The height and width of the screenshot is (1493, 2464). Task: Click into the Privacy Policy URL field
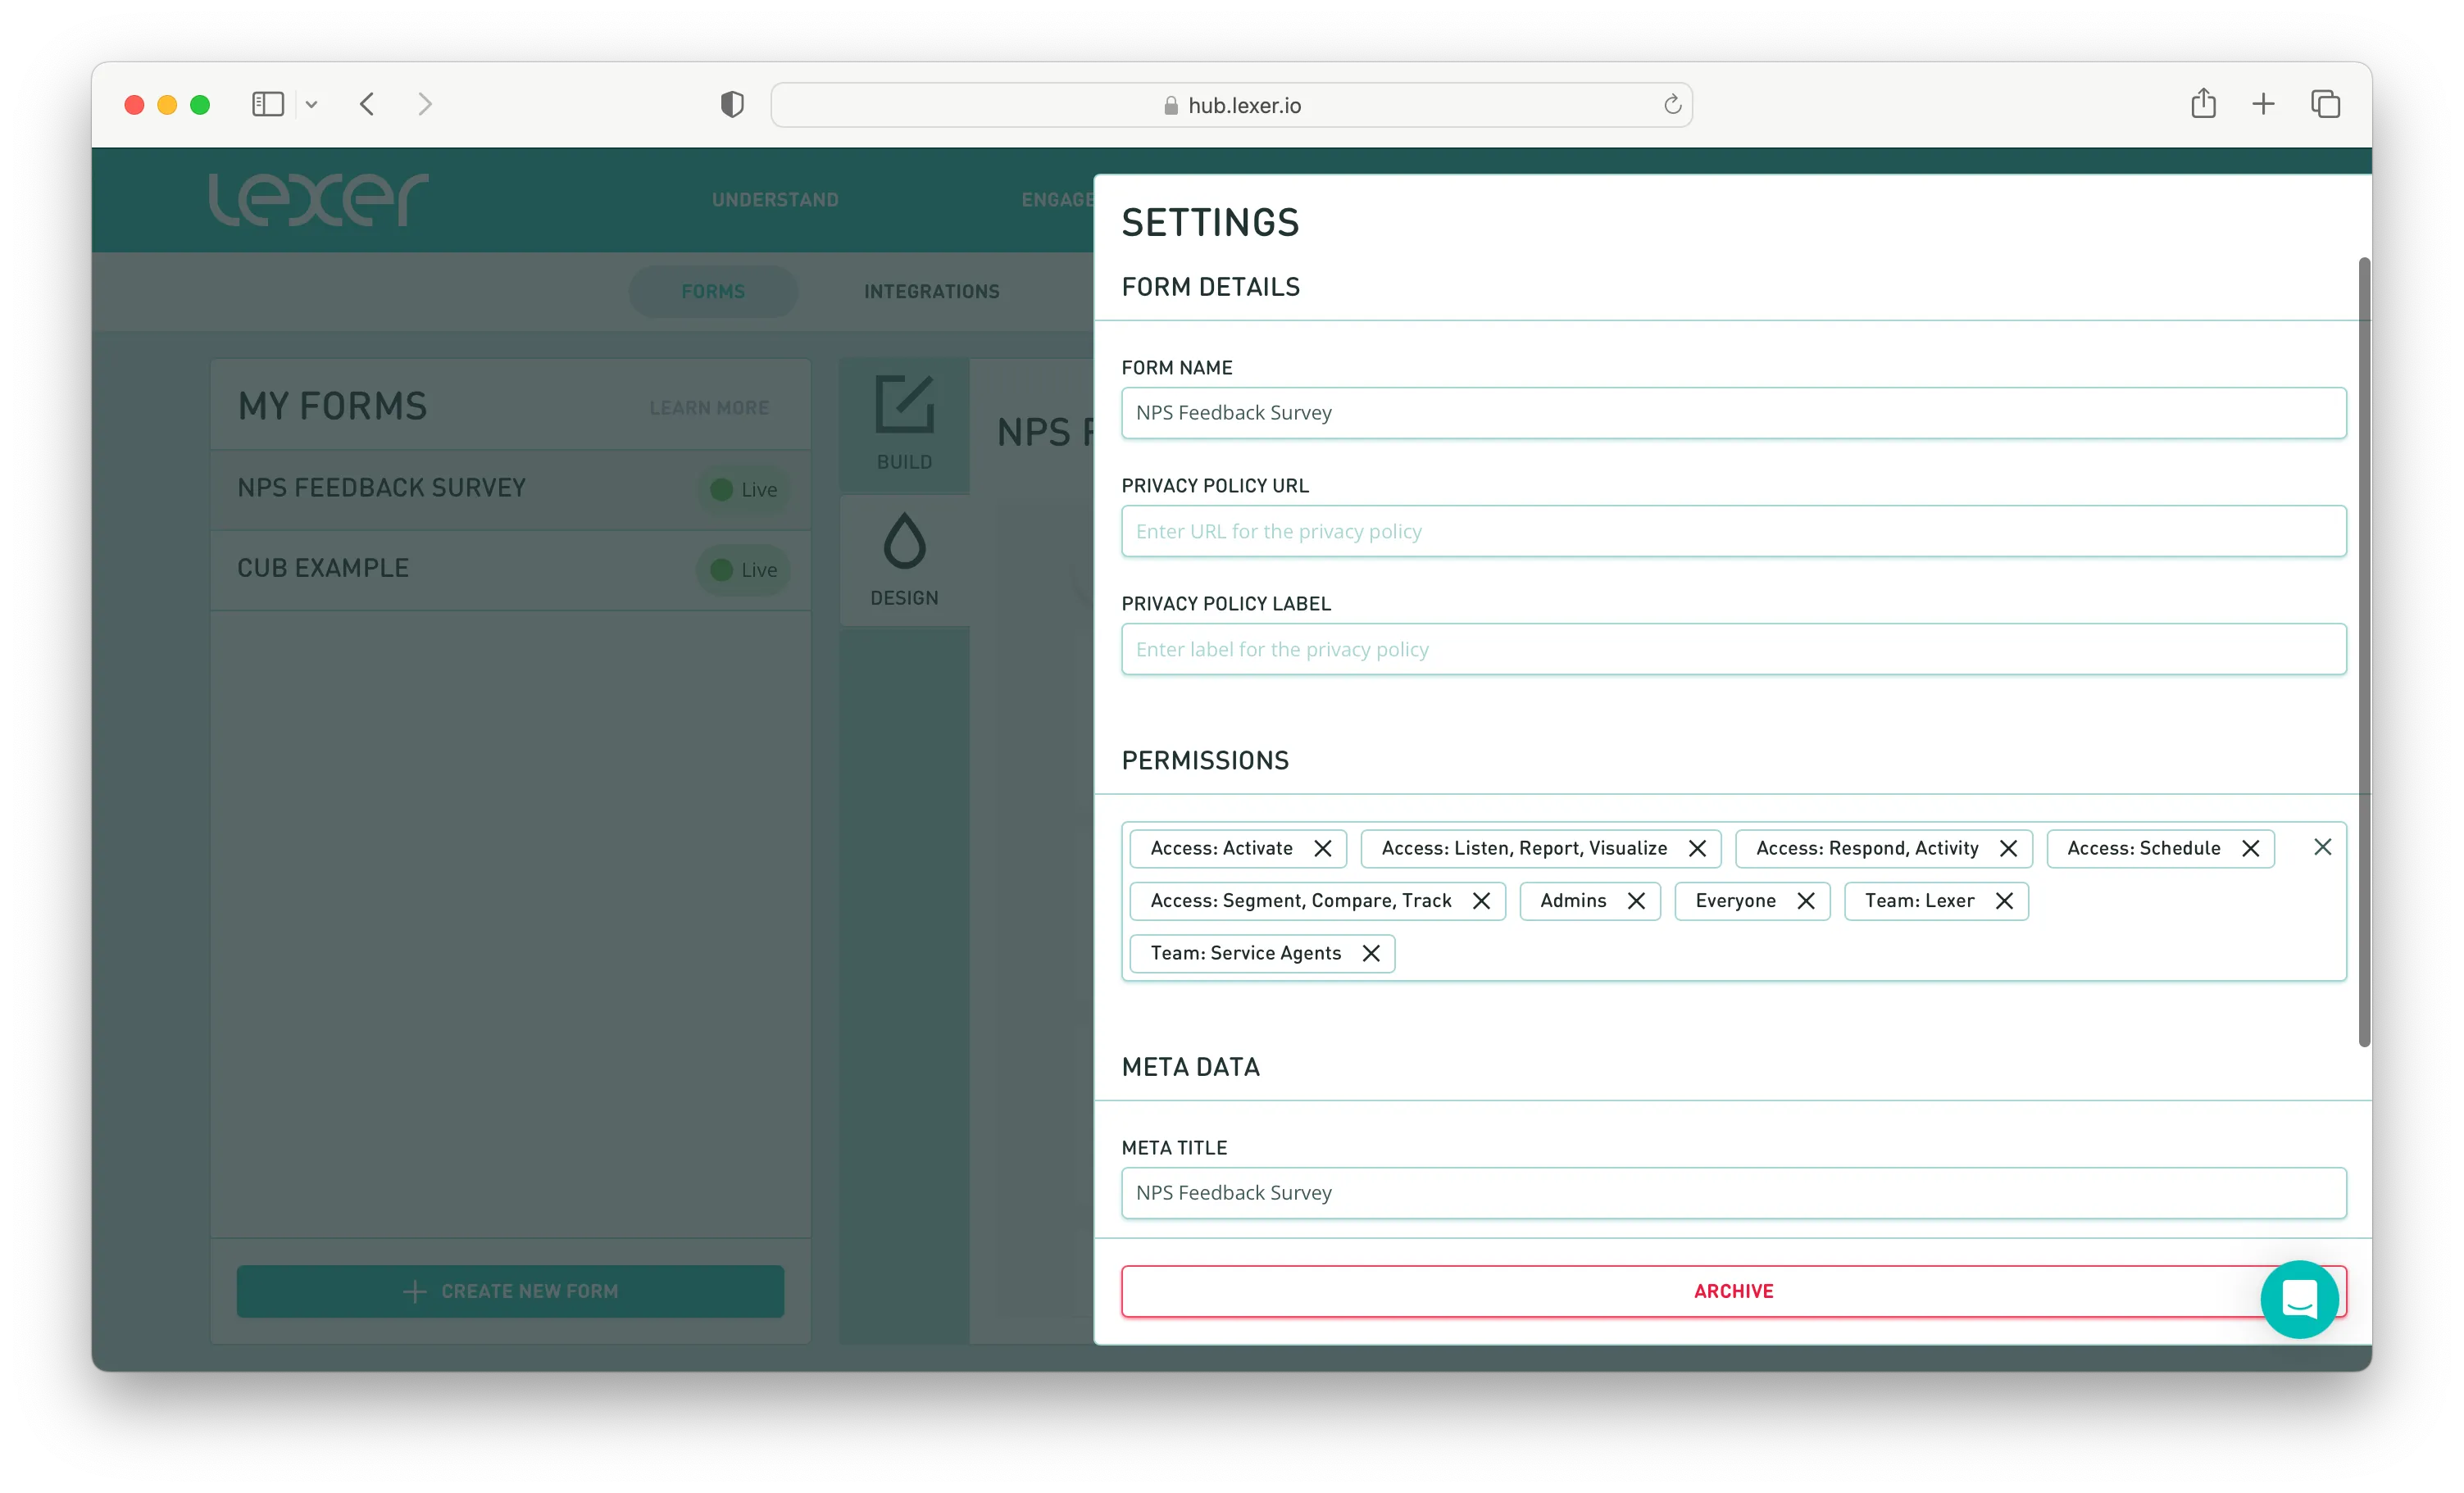1733,531
